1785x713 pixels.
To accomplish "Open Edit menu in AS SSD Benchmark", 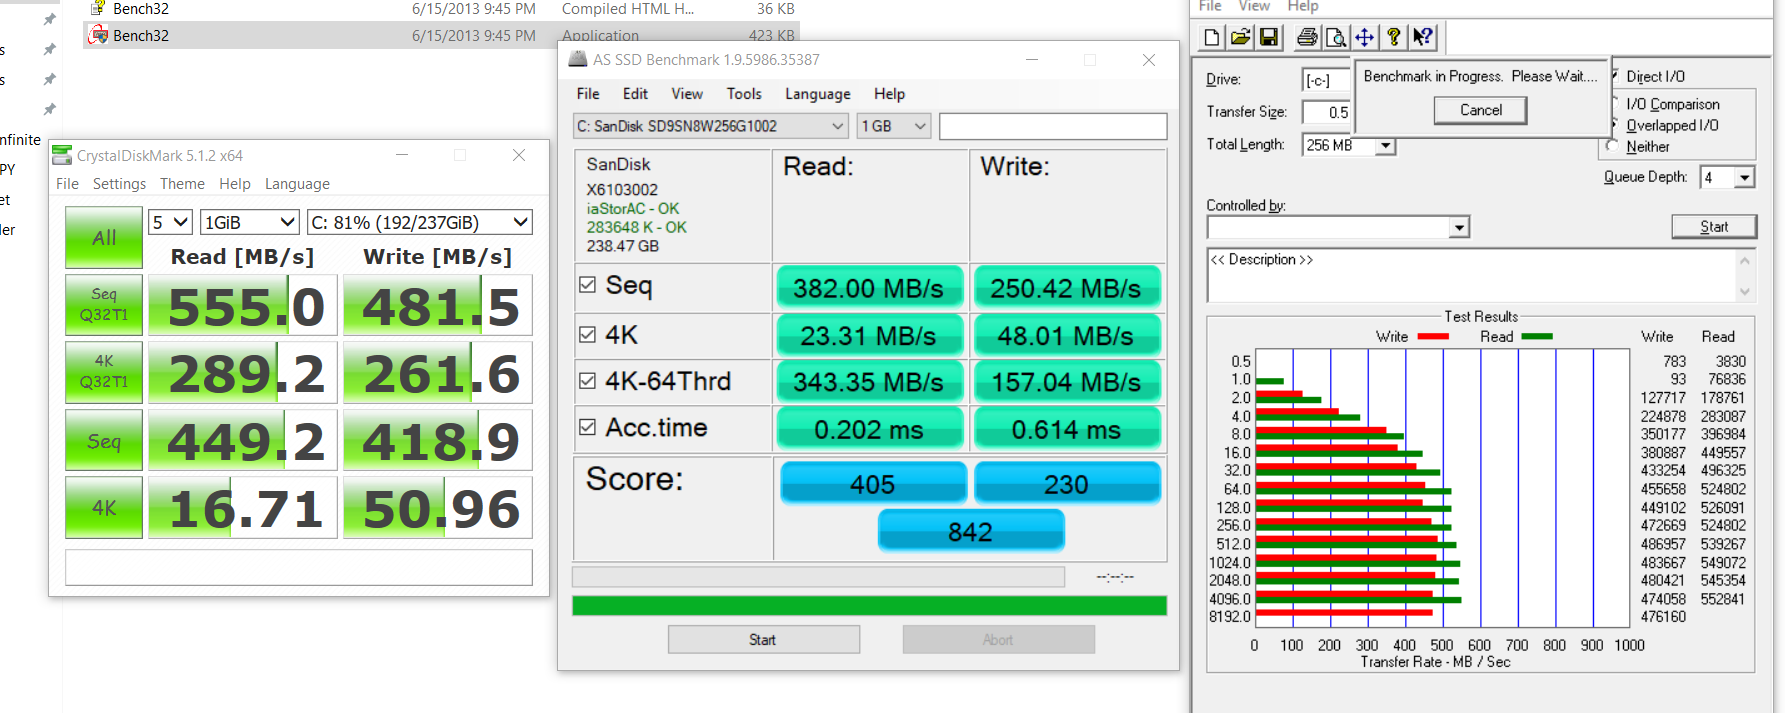I will pyautogui.click(x=635, y=94).
